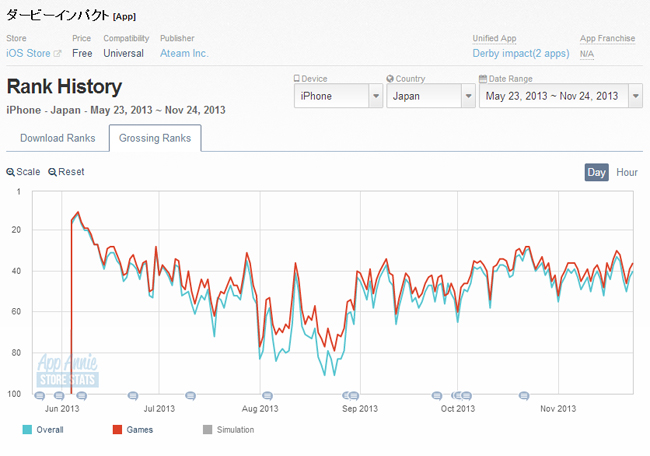Click the Free price value
This screenshot has width=650, height=456.
(x=82, y=53)
